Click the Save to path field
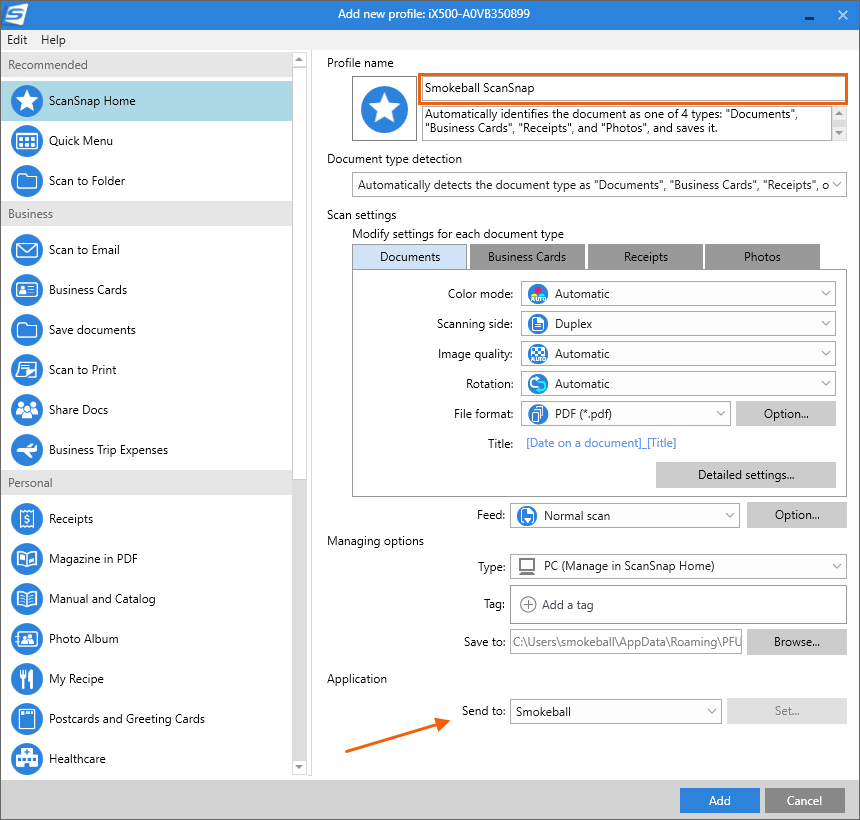 pos(626,642)
